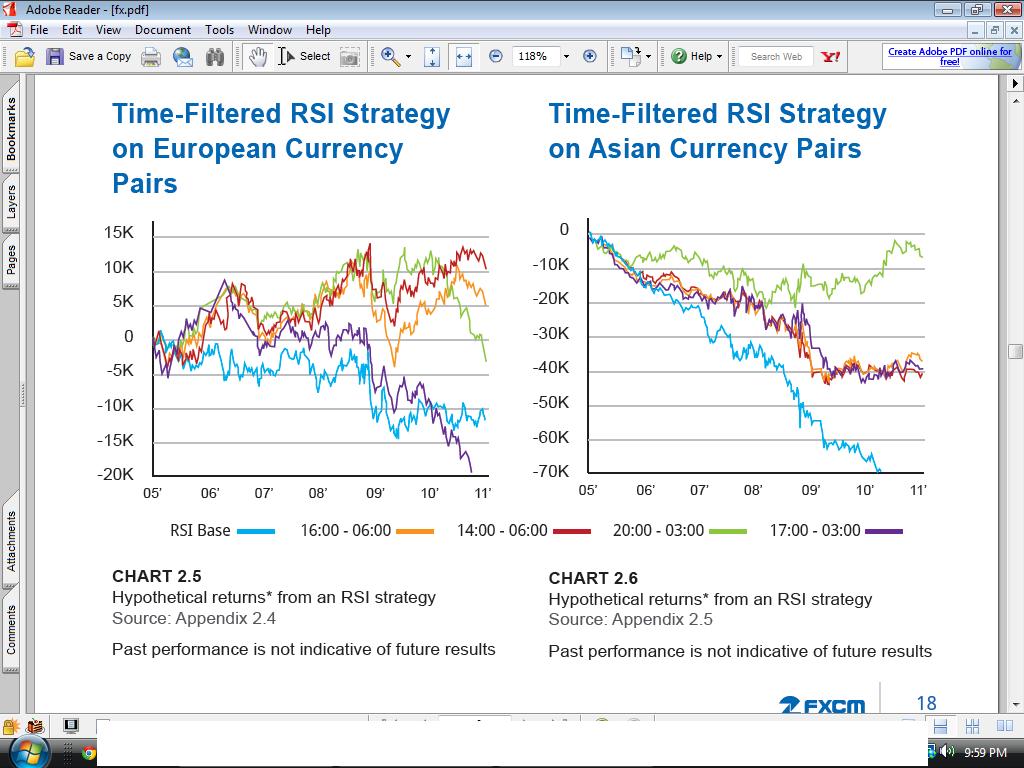Image resolution: width=1024 pixels, height=768 pixels.
Task: Click the Source: Appendix 2.5 text
Action: pos(630,619)
